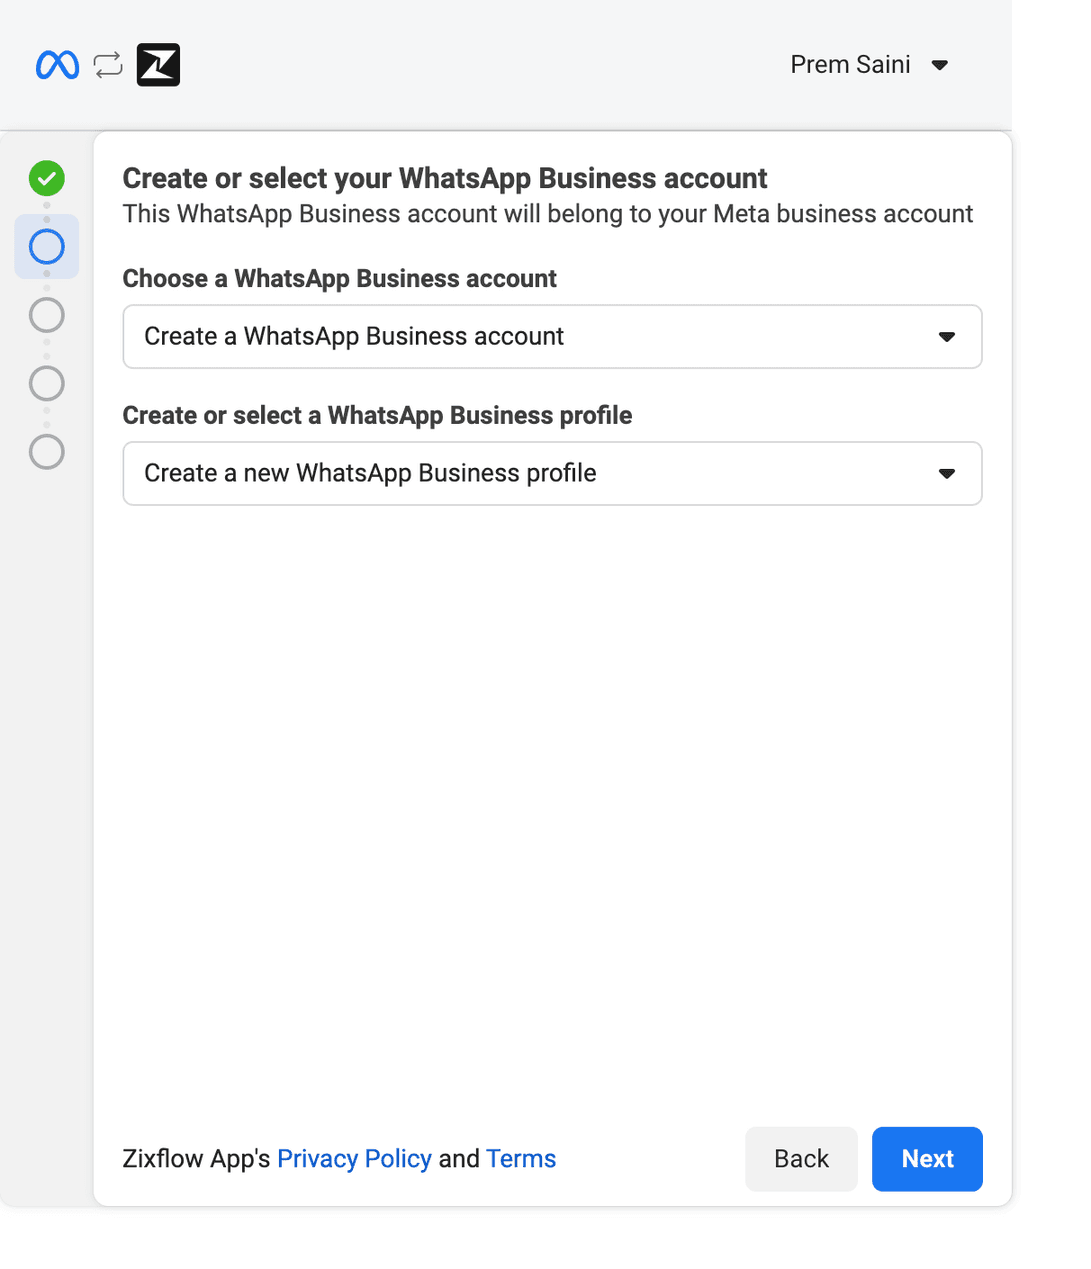Screen dimensions: 1091x1269
Task: Open the Prem Saini account menu
Action: click(x=851, y=65)
